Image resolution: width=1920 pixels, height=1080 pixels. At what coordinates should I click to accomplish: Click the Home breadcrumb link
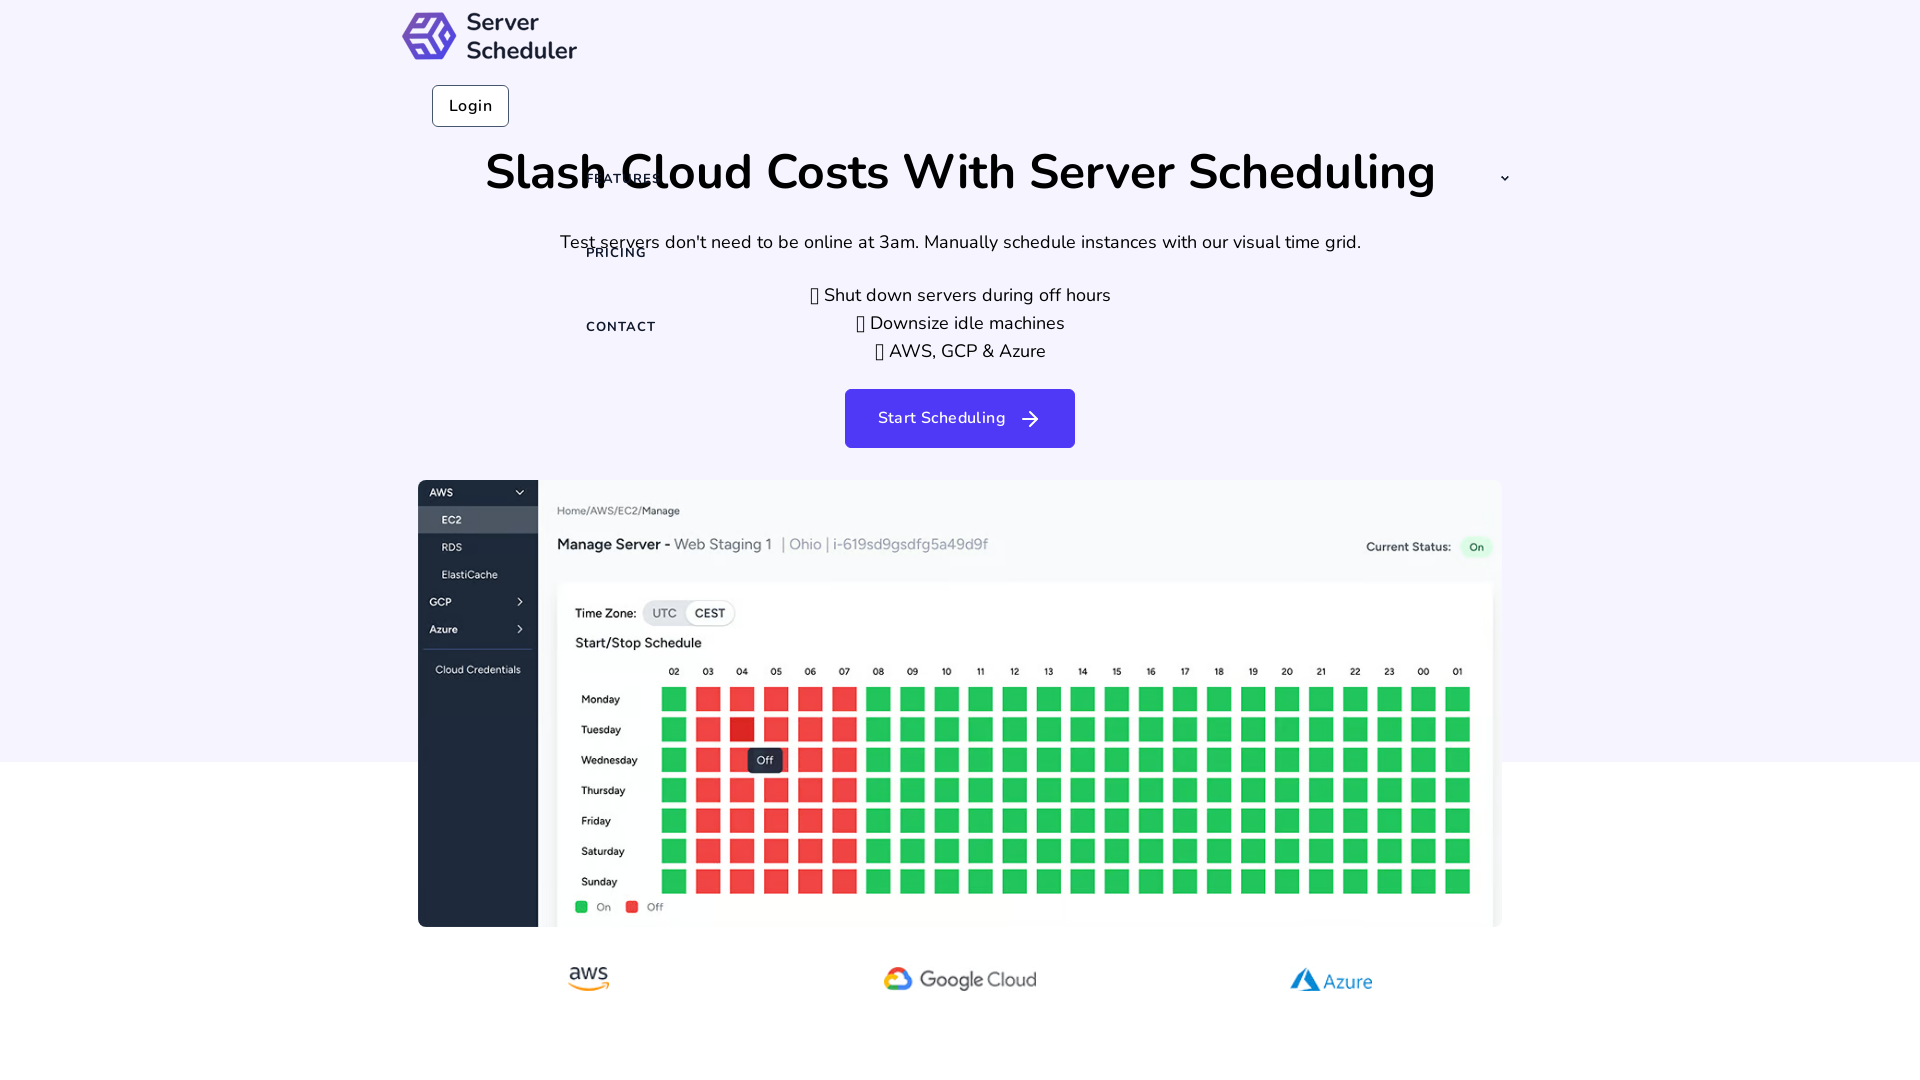click(x=571, y=511)
